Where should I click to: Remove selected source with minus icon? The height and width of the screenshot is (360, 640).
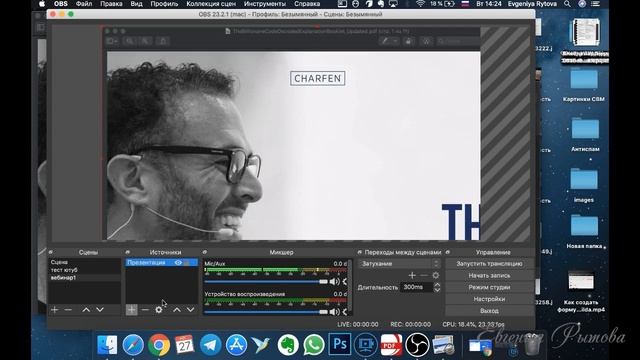pyautogui.click(x=145, y=310)
